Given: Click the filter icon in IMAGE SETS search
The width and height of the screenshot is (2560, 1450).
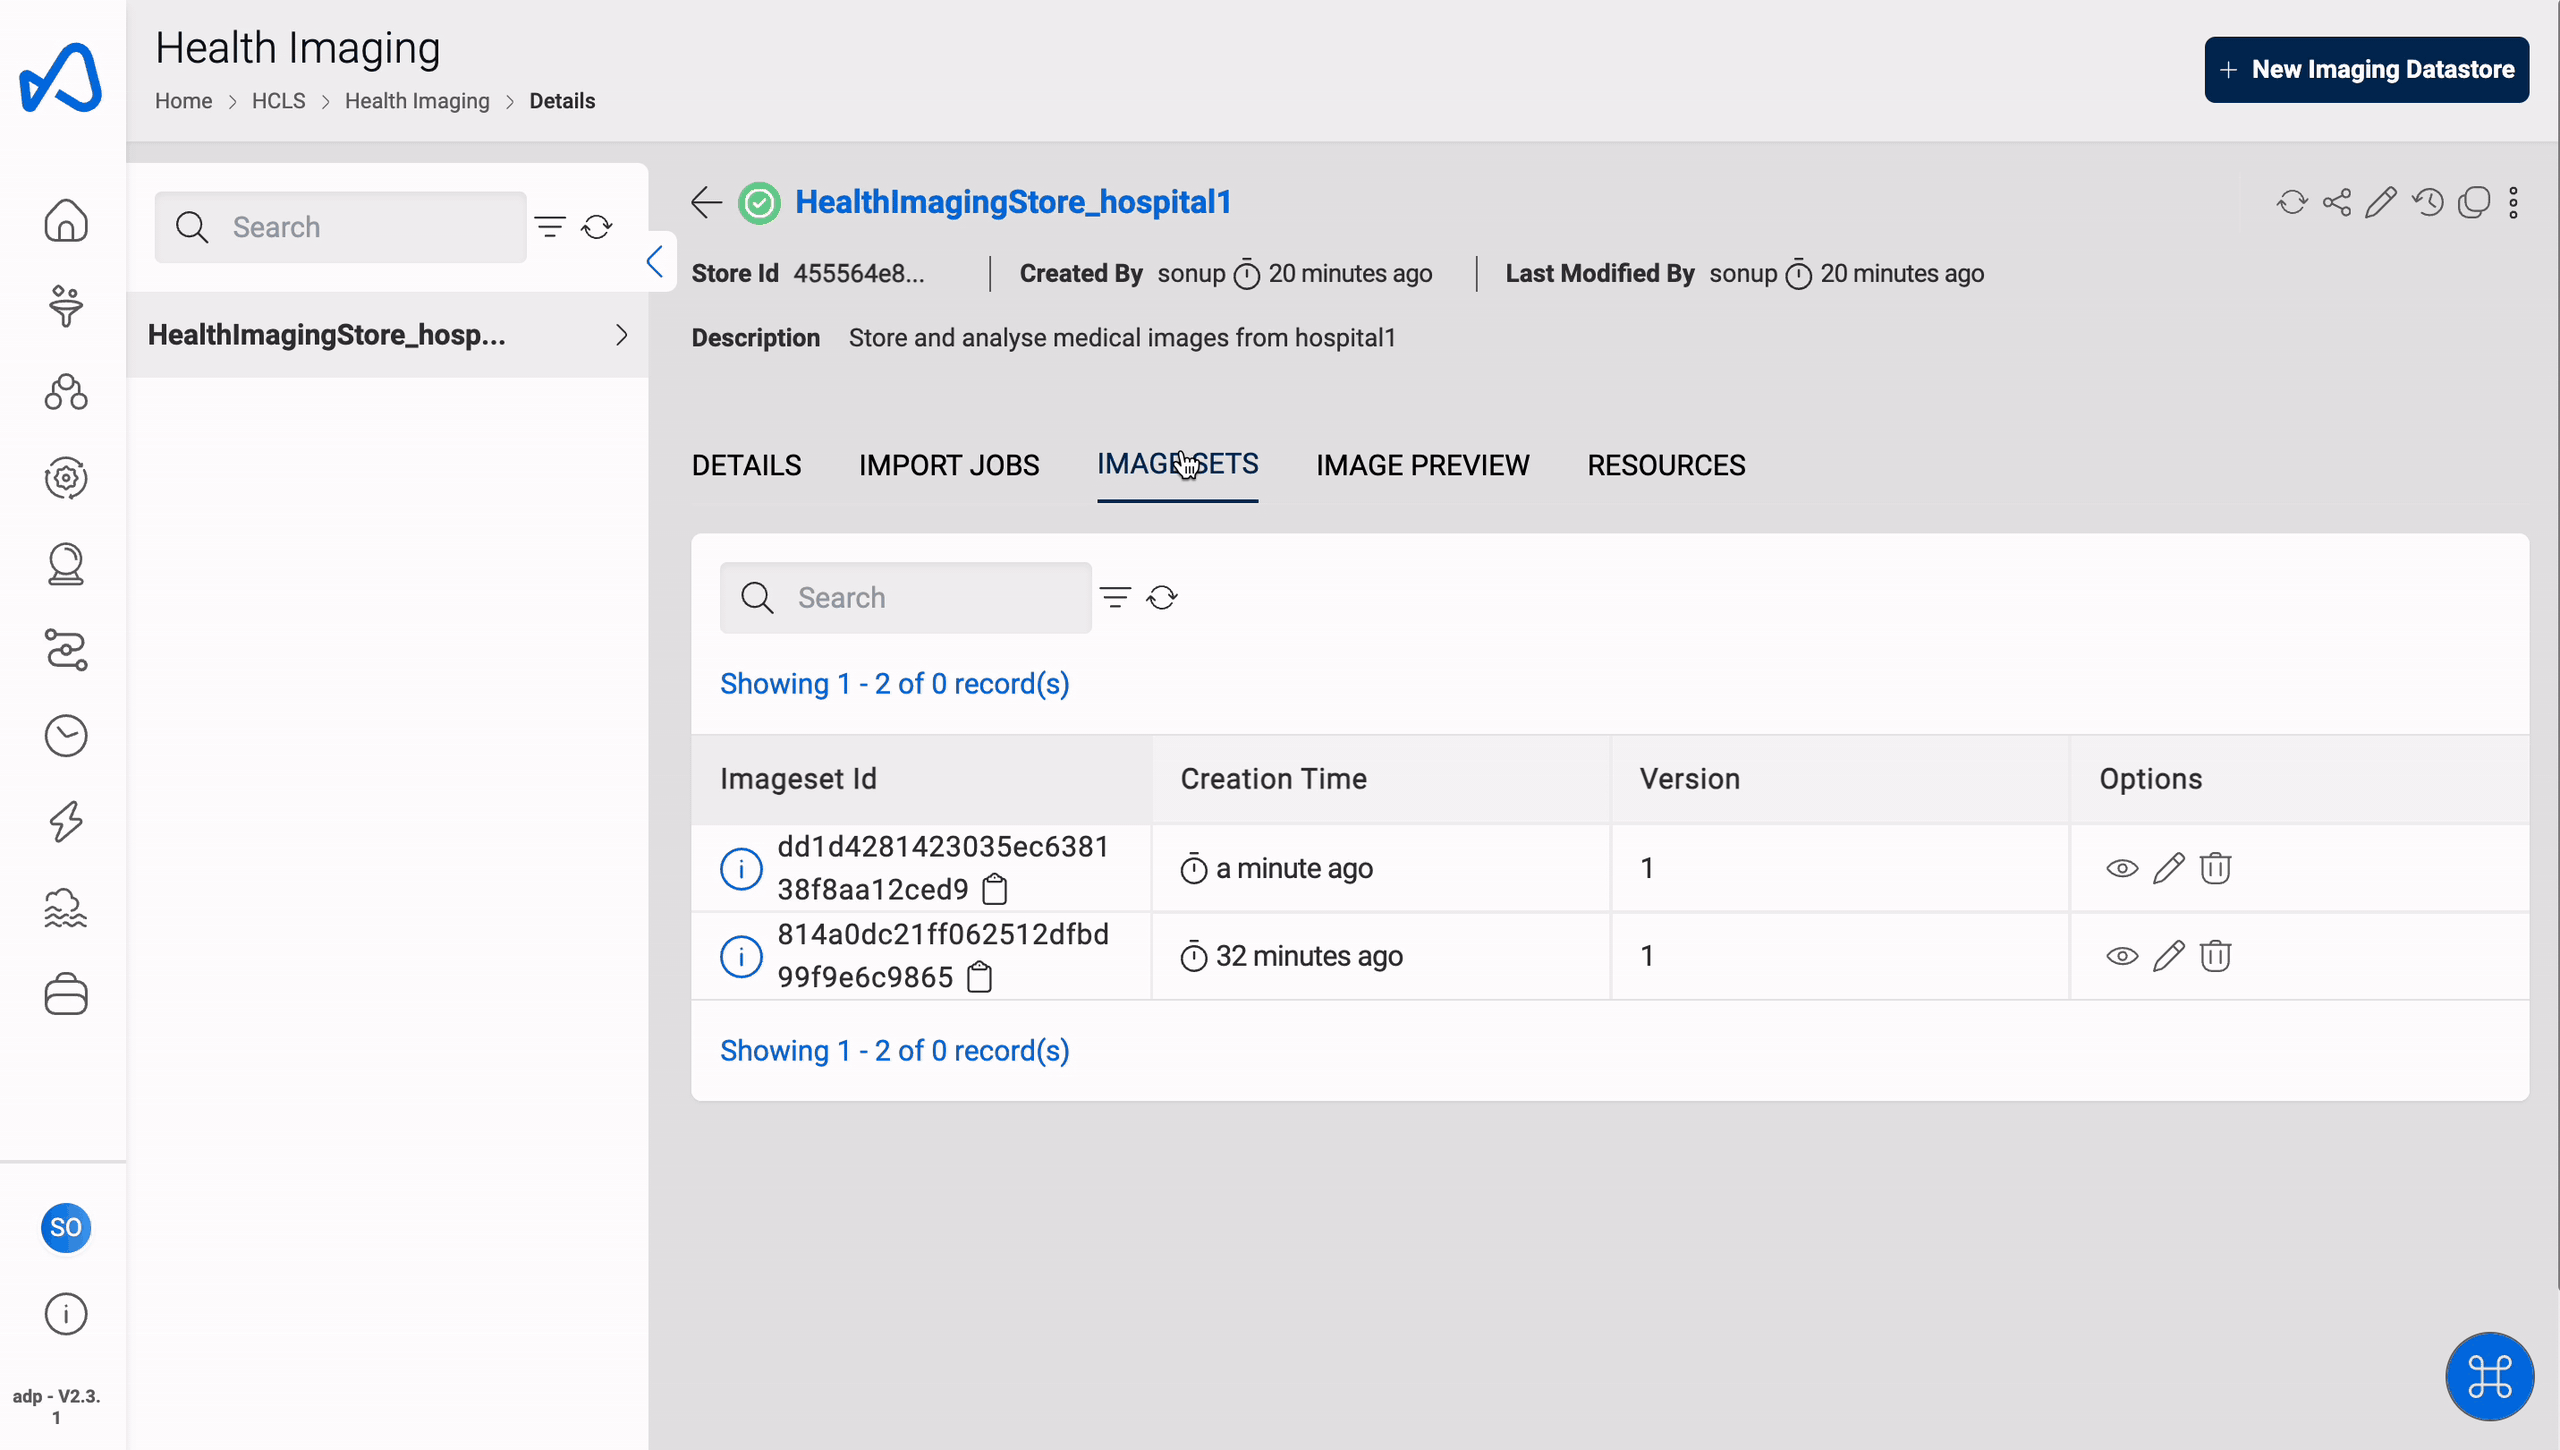Looking at the screenshot, I should [1115, 596].
